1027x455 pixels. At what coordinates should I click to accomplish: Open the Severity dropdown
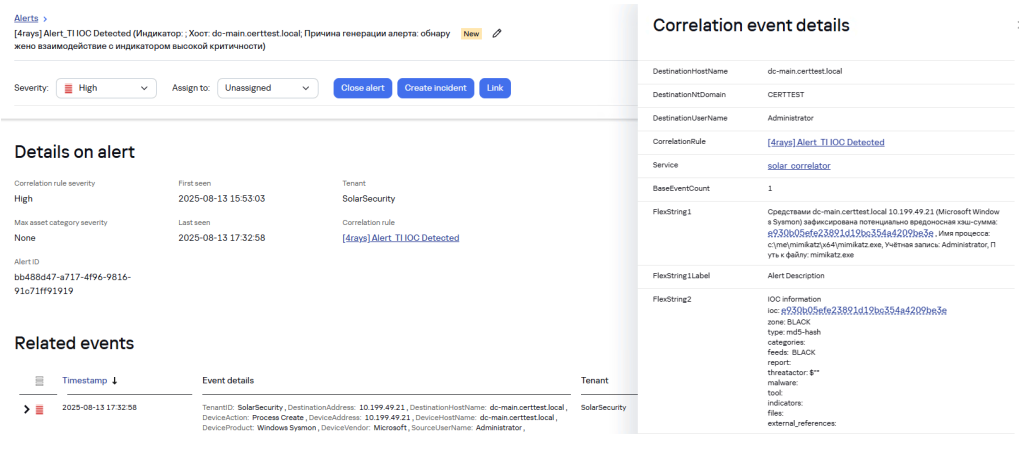(x=106, y=89)
